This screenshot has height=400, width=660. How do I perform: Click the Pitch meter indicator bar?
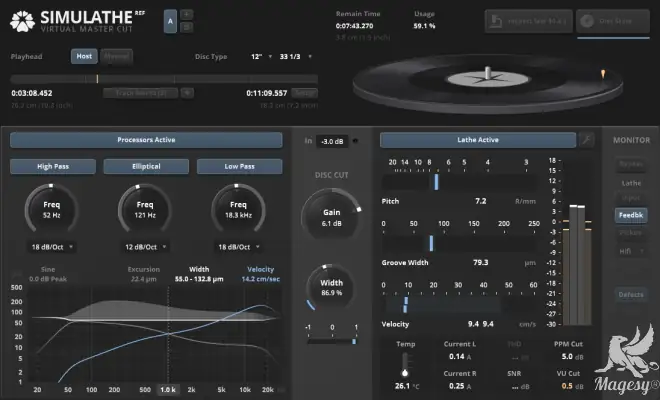(x=436, y=182)
